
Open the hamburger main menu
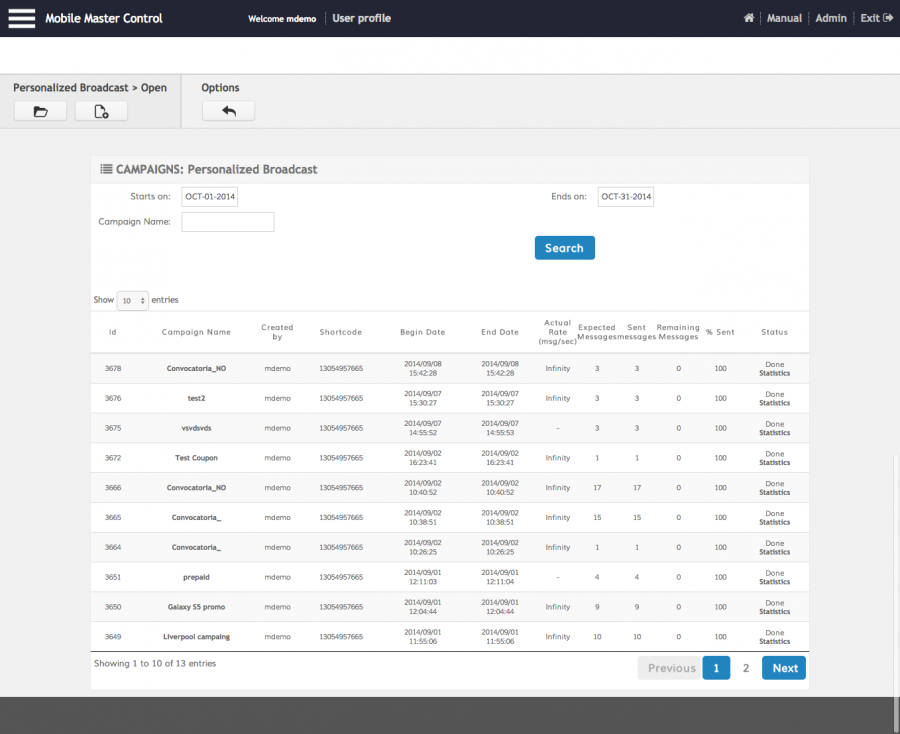tap(21, 18)
